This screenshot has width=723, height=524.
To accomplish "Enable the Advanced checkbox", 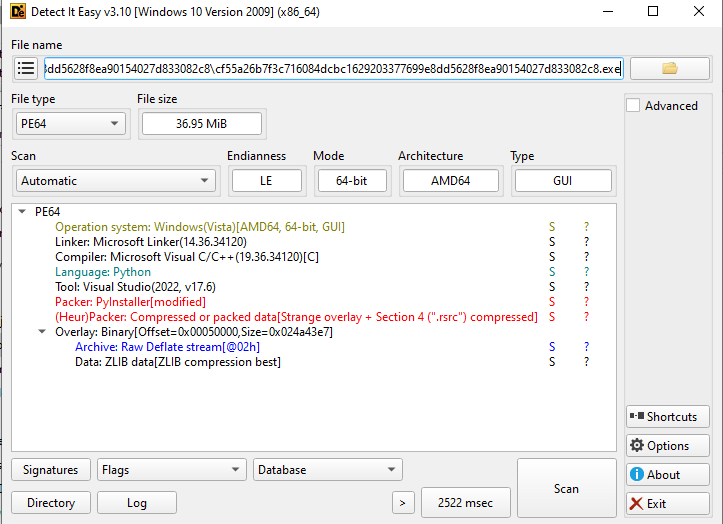I will [633, 106].
